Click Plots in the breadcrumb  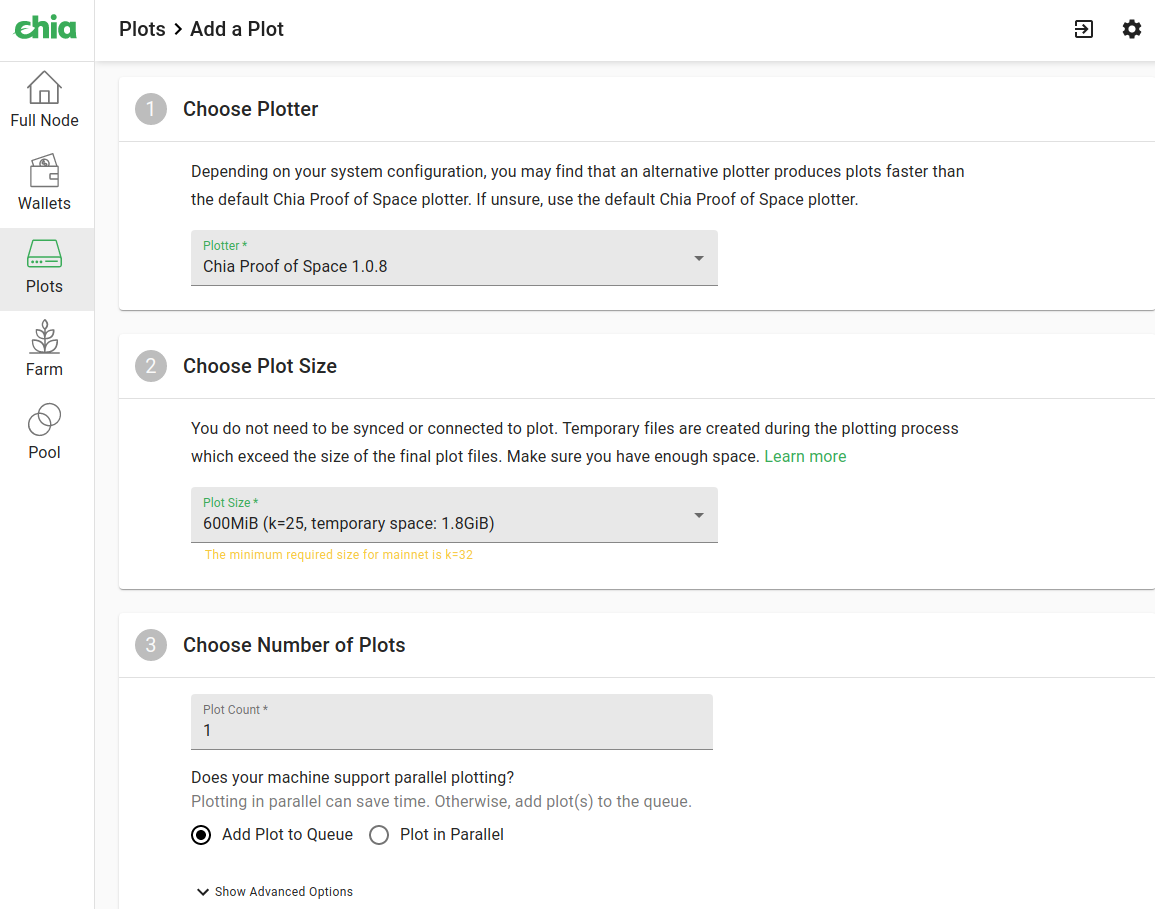pos(142,29)
